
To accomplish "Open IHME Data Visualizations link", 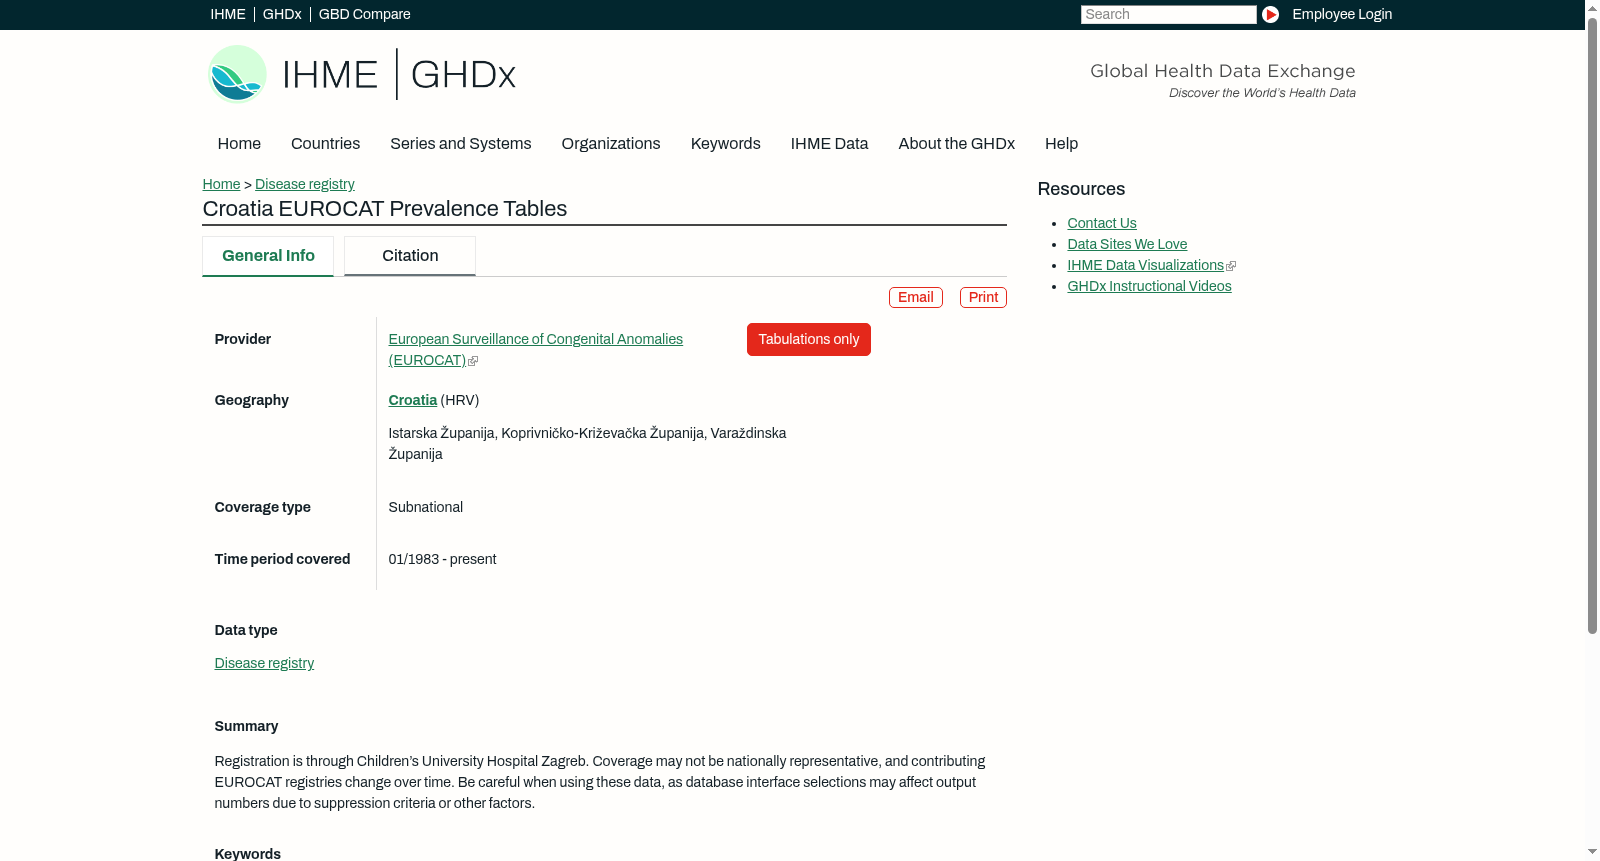I will [1145, 265].
